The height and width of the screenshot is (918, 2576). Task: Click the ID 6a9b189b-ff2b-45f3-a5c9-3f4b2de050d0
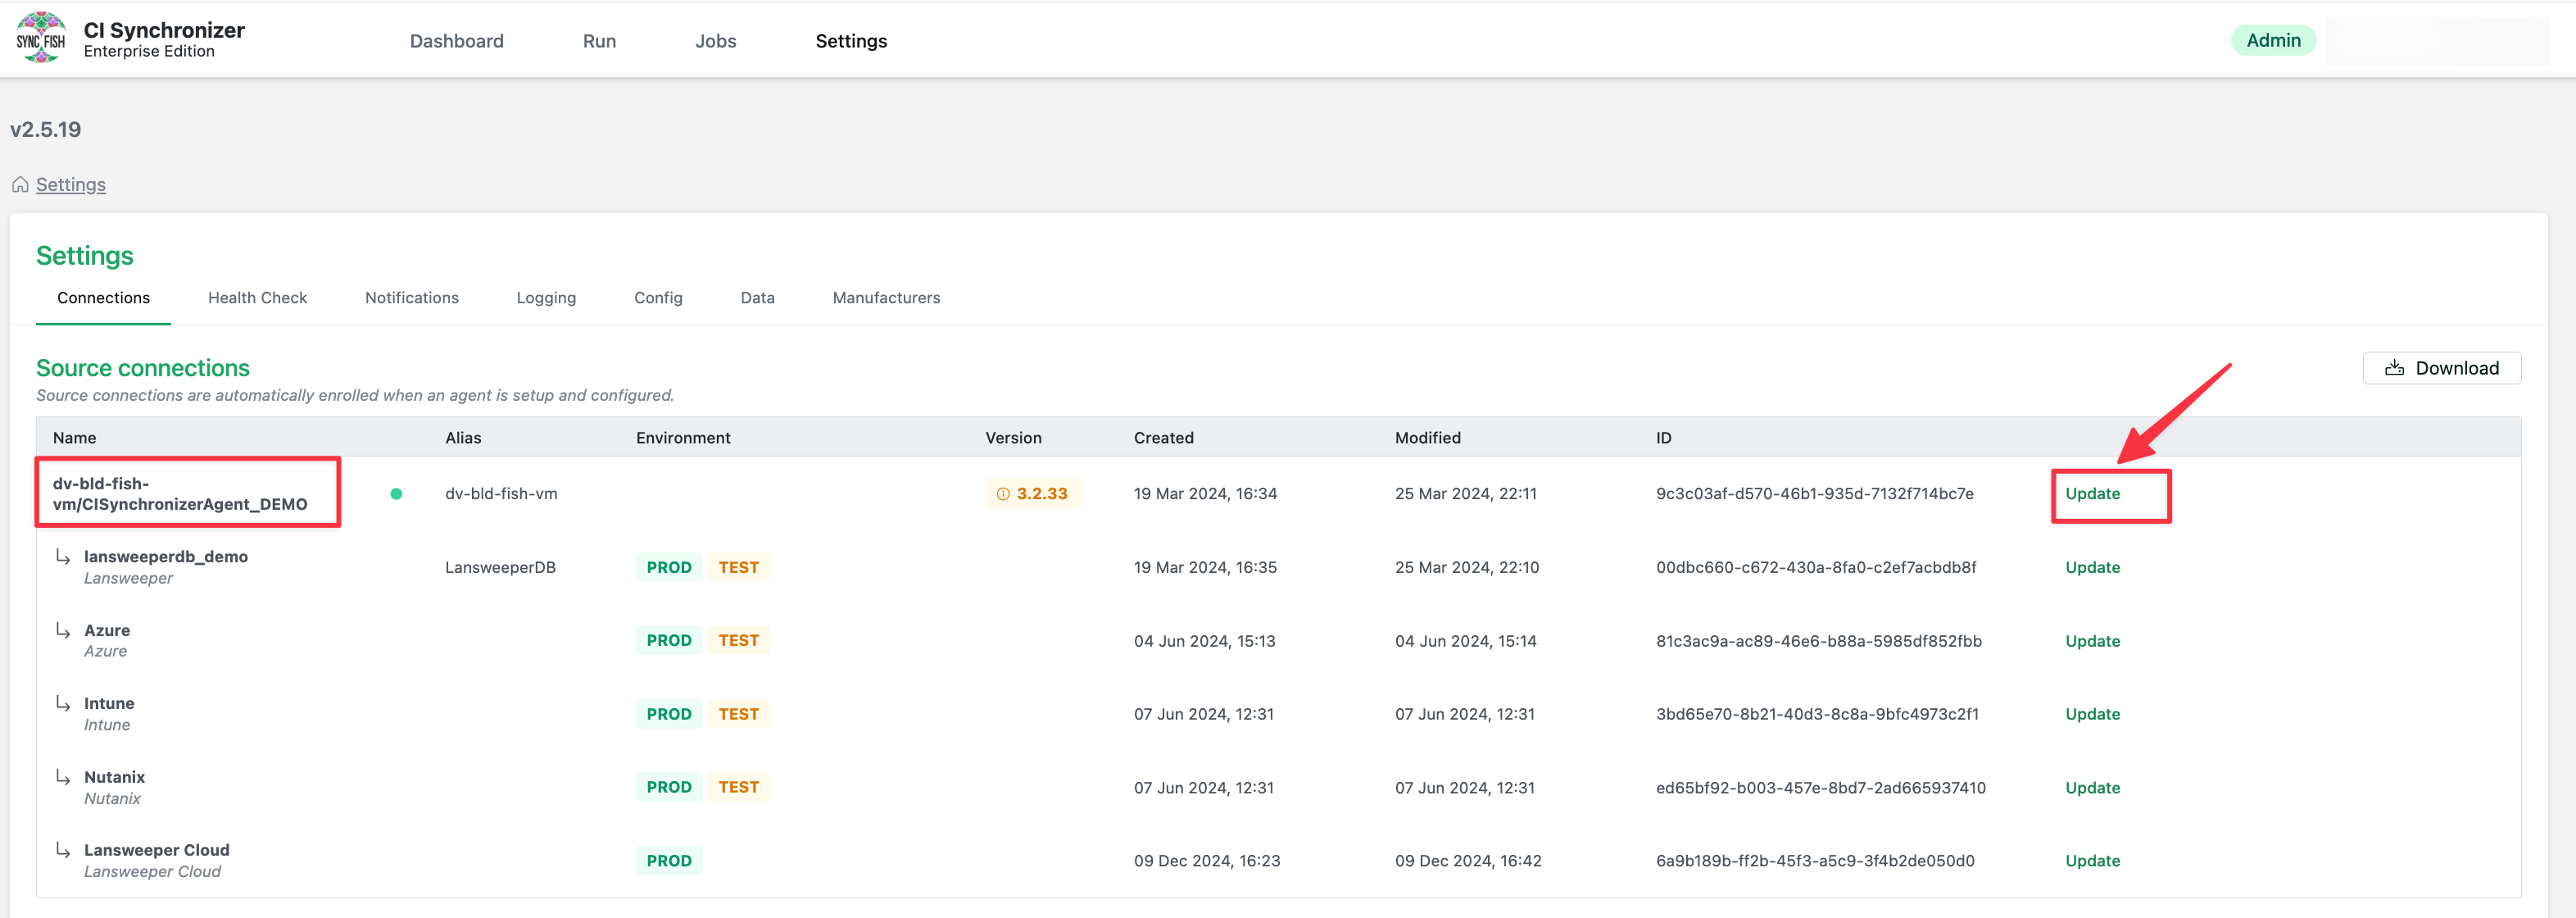point(1815,862)
